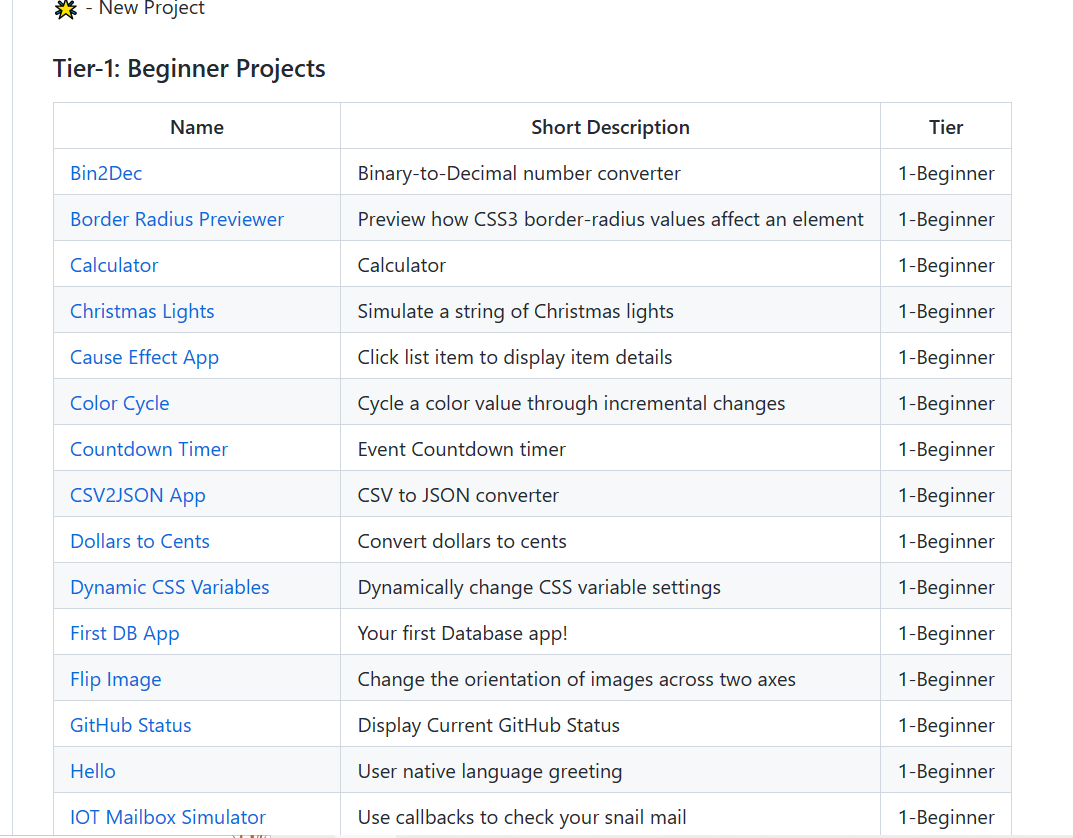Click the 1-Beginner cell in Calculator row
This screenshot has height=838, width=1073.
coord(946,265)
